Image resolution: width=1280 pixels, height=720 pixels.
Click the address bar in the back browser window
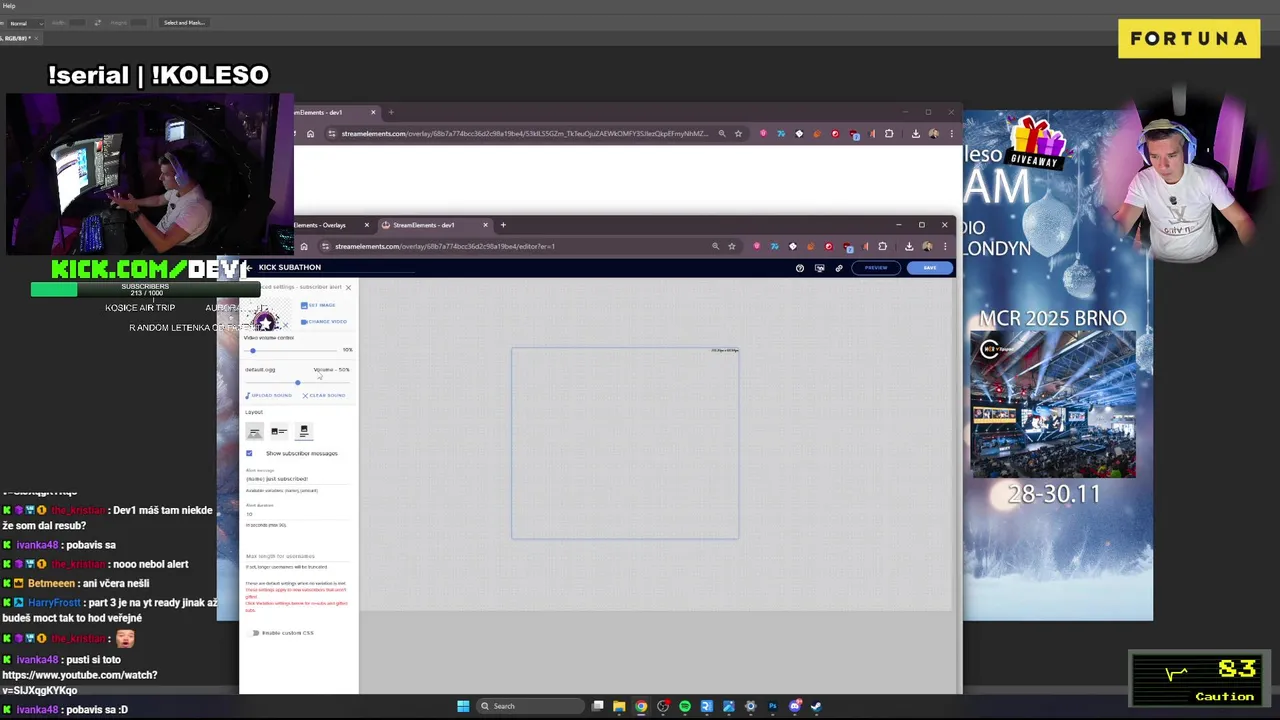[525, 134]
